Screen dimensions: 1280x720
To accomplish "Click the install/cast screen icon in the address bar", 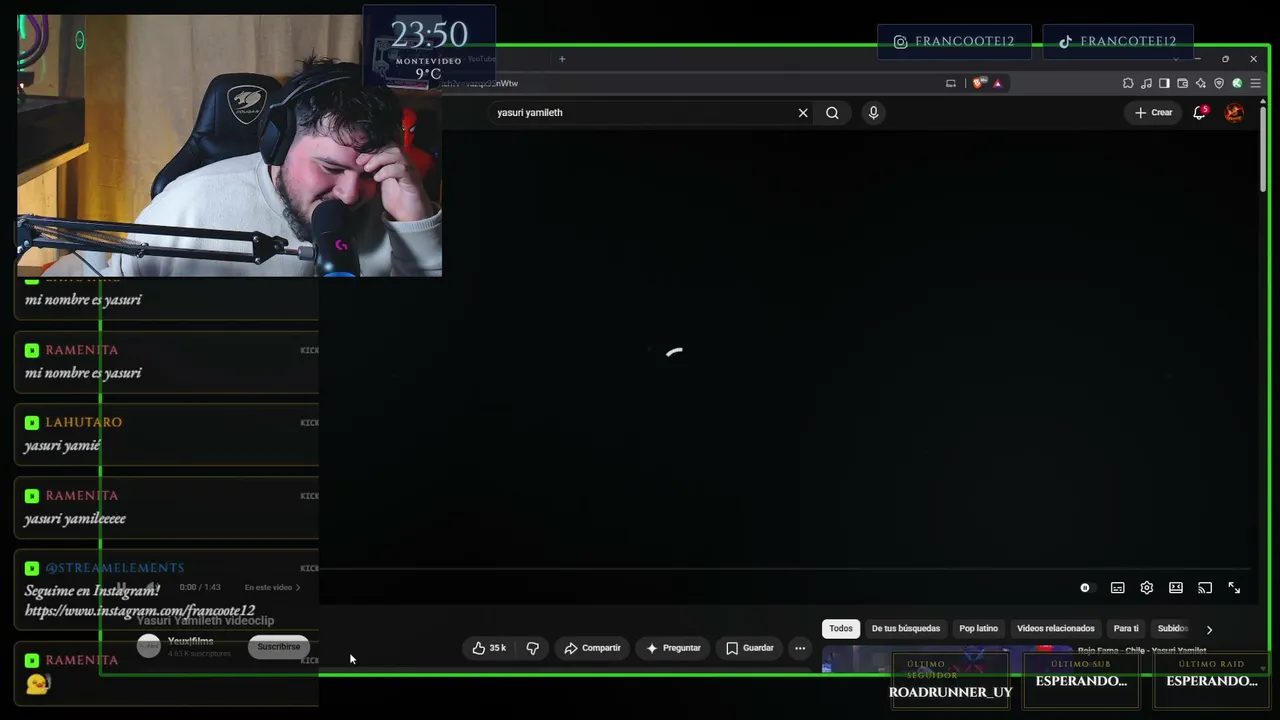I will click(951, 83).
